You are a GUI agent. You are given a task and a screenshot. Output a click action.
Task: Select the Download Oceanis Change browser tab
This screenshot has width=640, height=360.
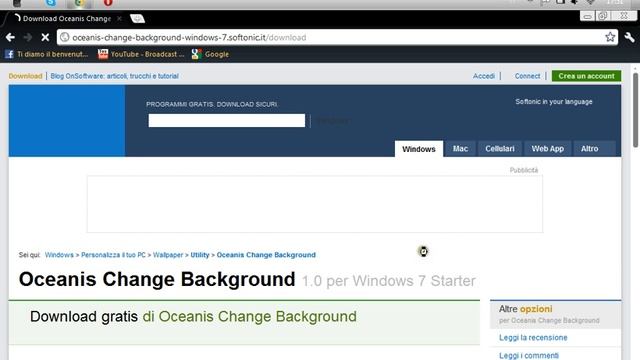pyautogui.click(x=65, y=18)
